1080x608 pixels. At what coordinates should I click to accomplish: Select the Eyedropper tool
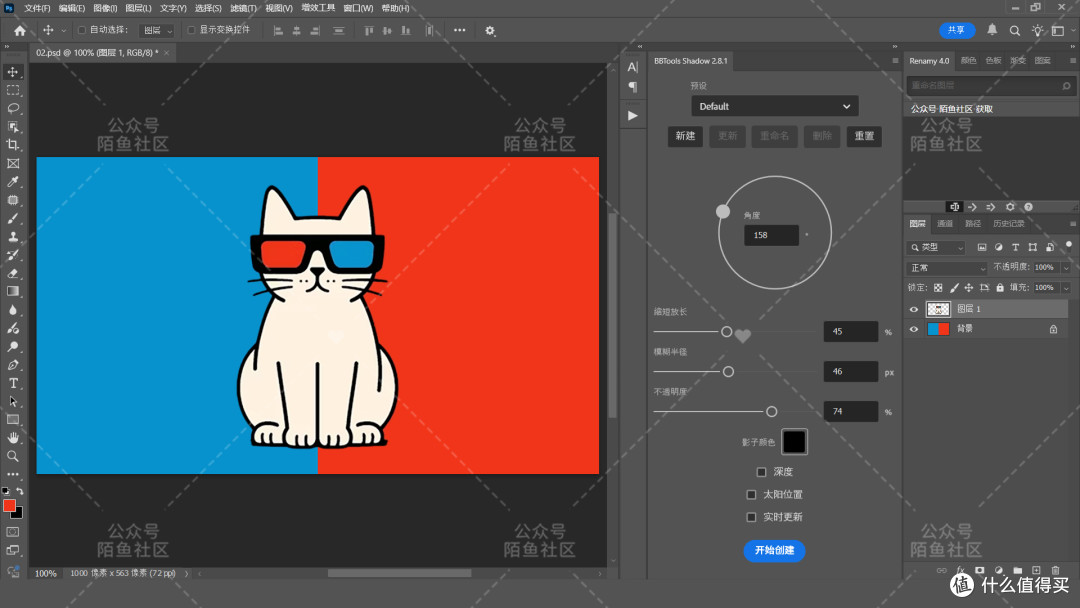12,181
